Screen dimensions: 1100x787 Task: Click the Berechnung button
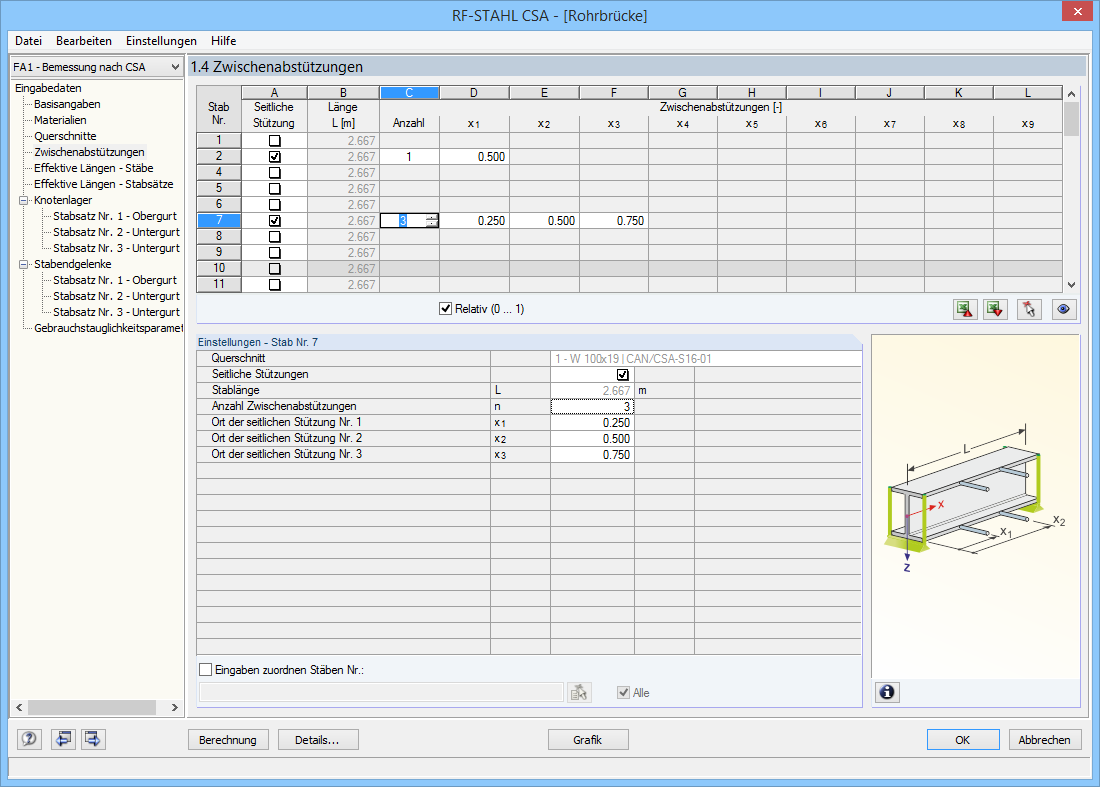[228, 739]
